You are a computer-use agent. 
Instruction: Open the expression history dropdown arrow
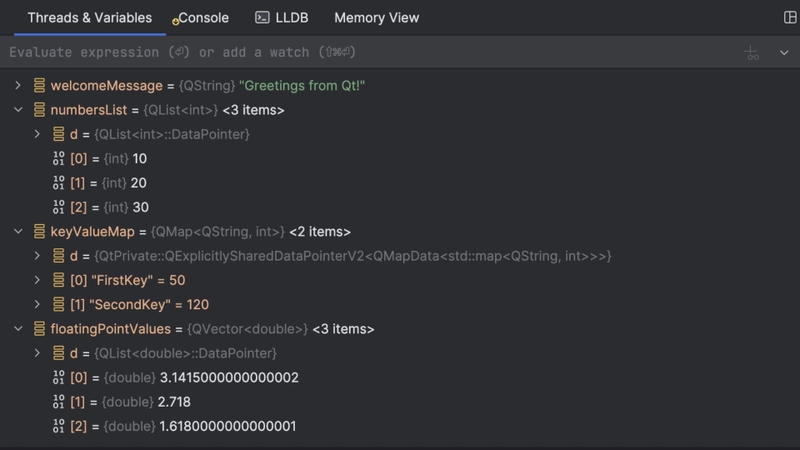pos(783,52)
